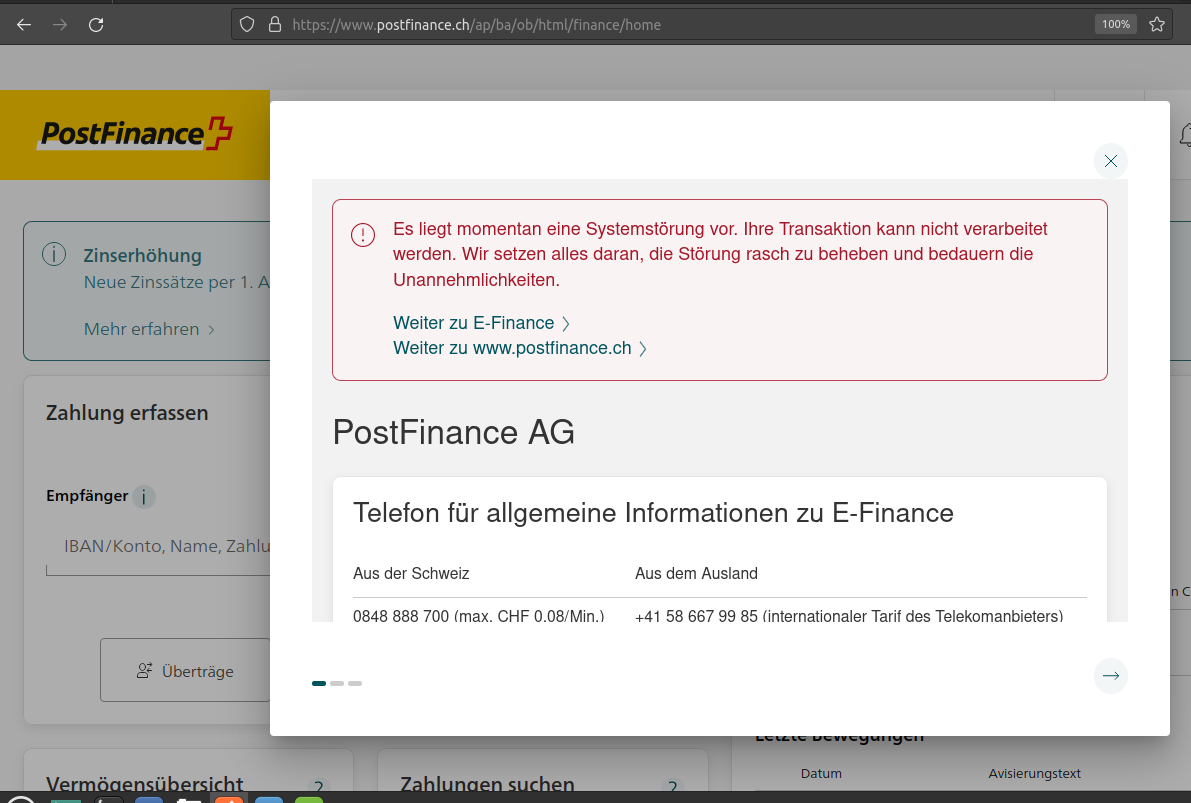Jump to the second pagination dot
The height and width of the screenshot is (803, 1191).
(337, 684)
